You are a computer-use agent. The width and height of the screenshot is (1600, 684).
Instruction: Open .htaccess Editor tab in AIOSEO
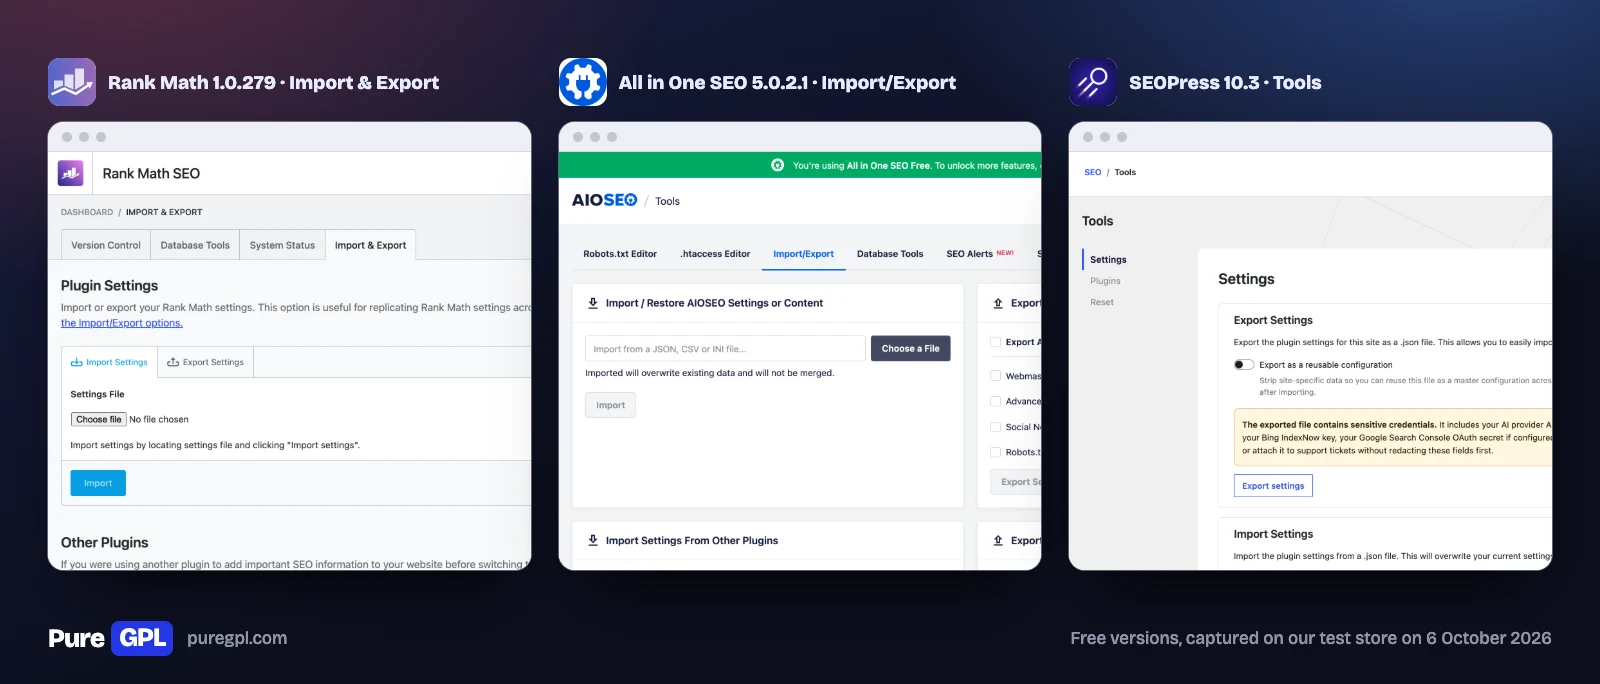[x=715, y=254]
